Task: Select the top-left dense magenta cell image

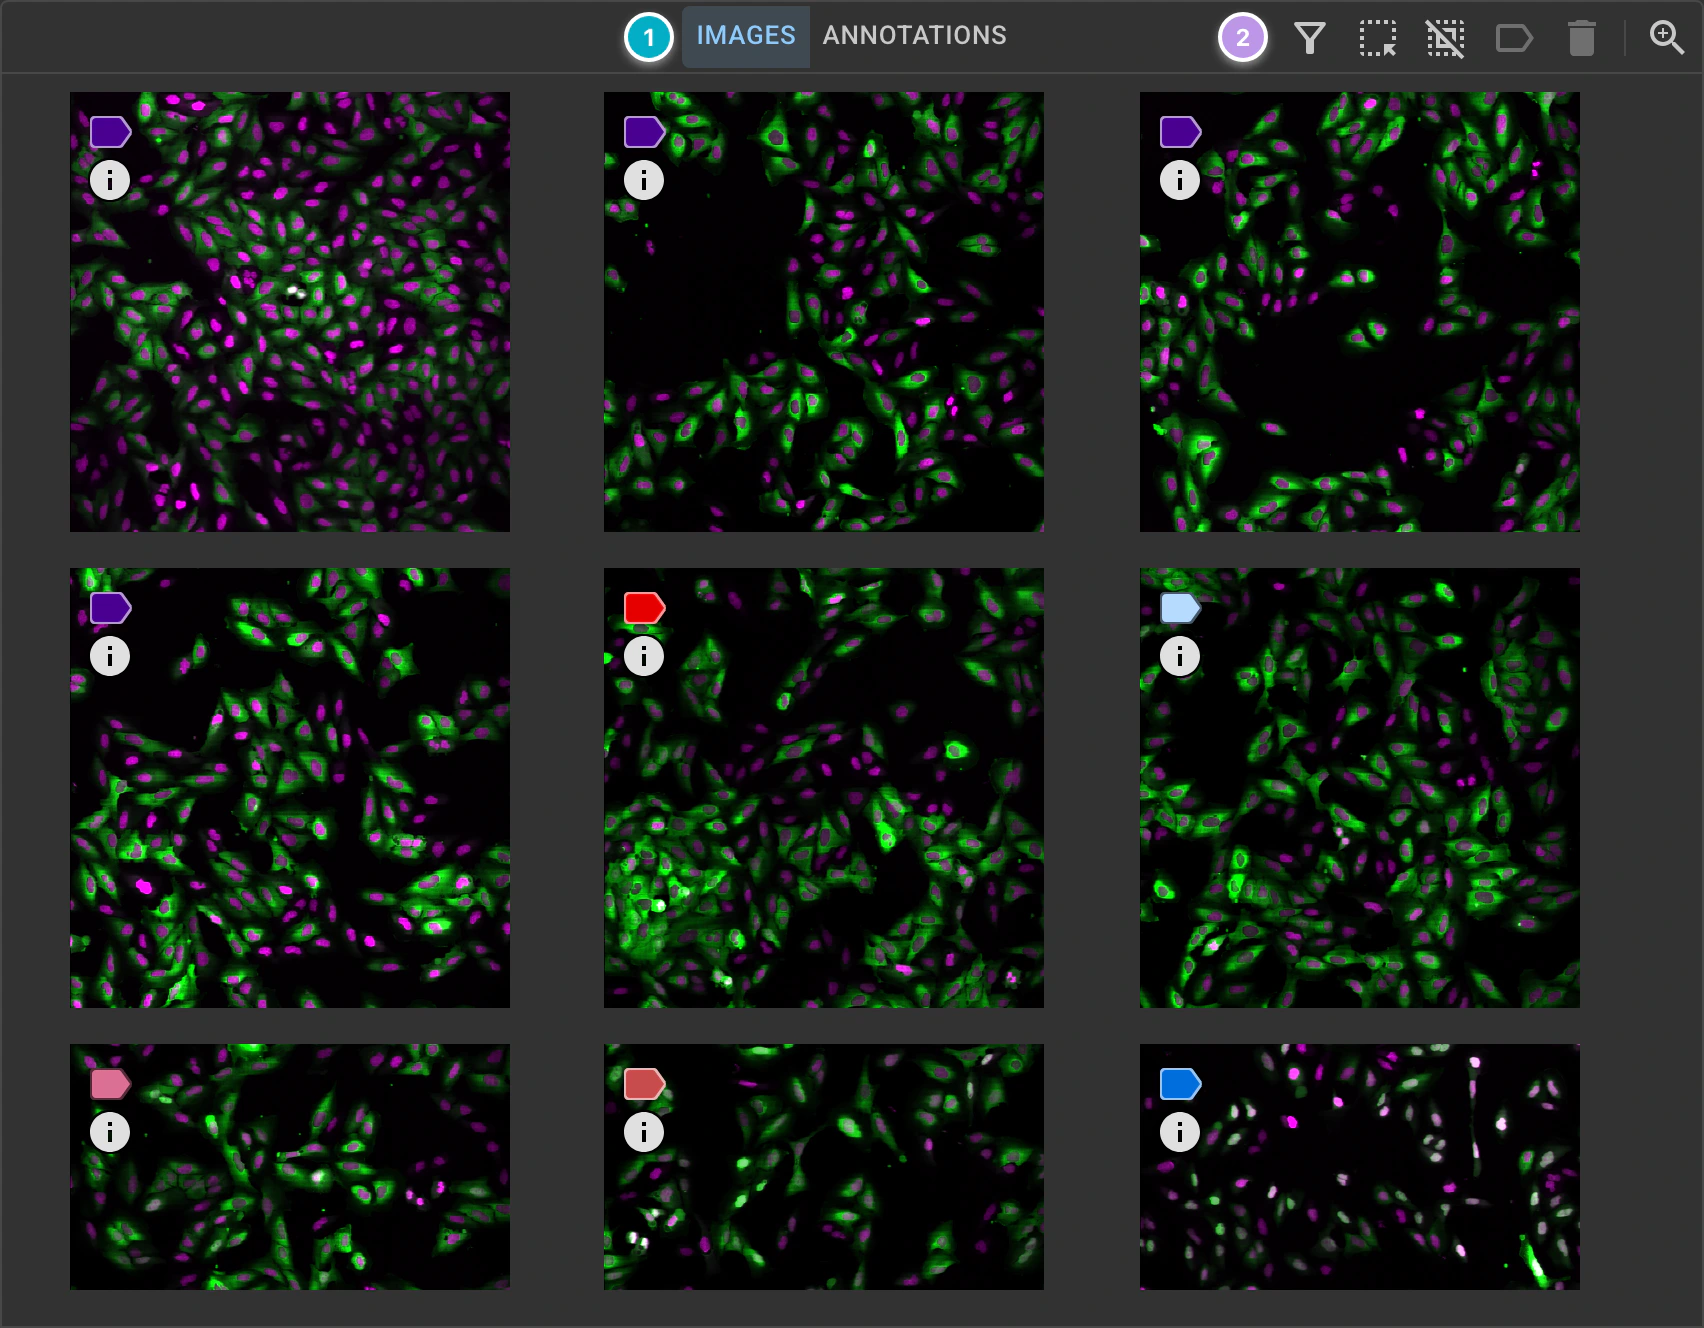Action: pyautogui.click(x=290, y=312)
